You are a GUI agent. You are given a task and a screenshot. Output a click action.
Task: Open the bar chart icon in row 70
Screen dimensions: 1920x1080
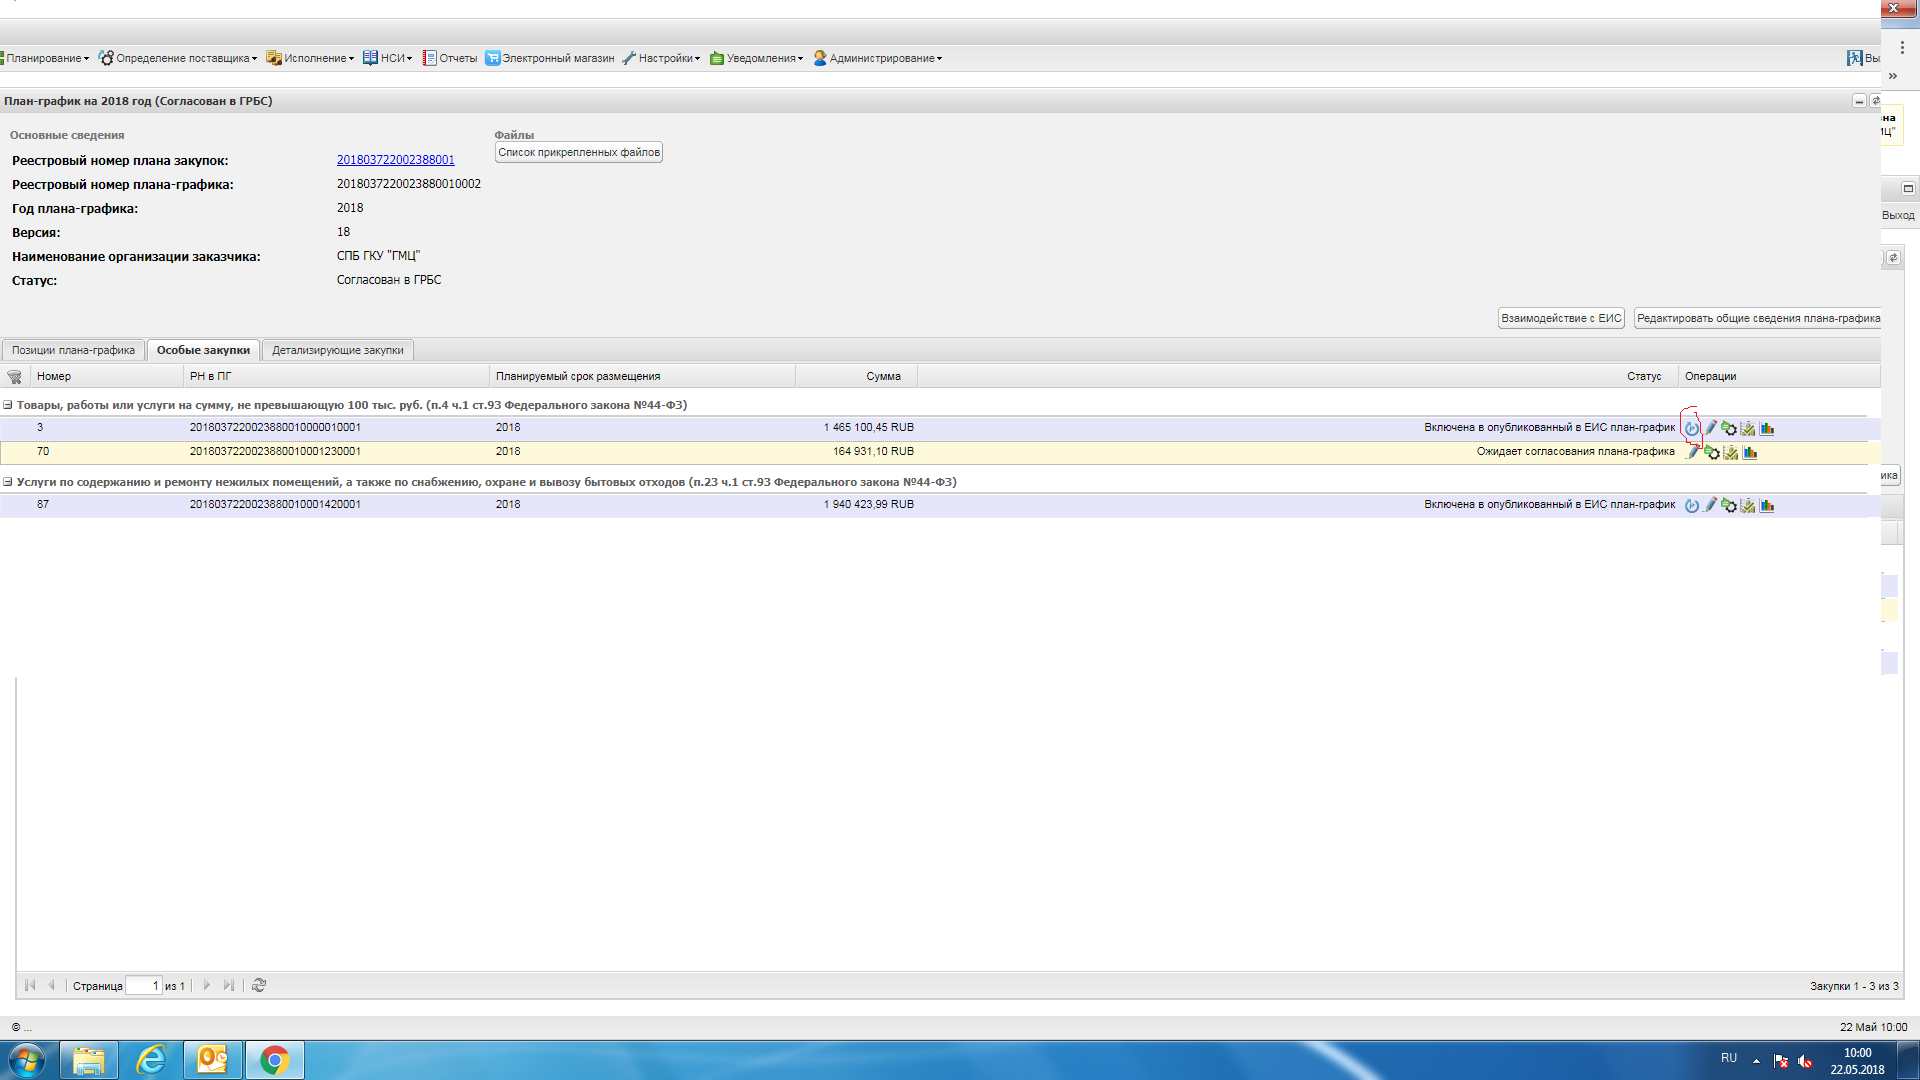click(1750, 452)
